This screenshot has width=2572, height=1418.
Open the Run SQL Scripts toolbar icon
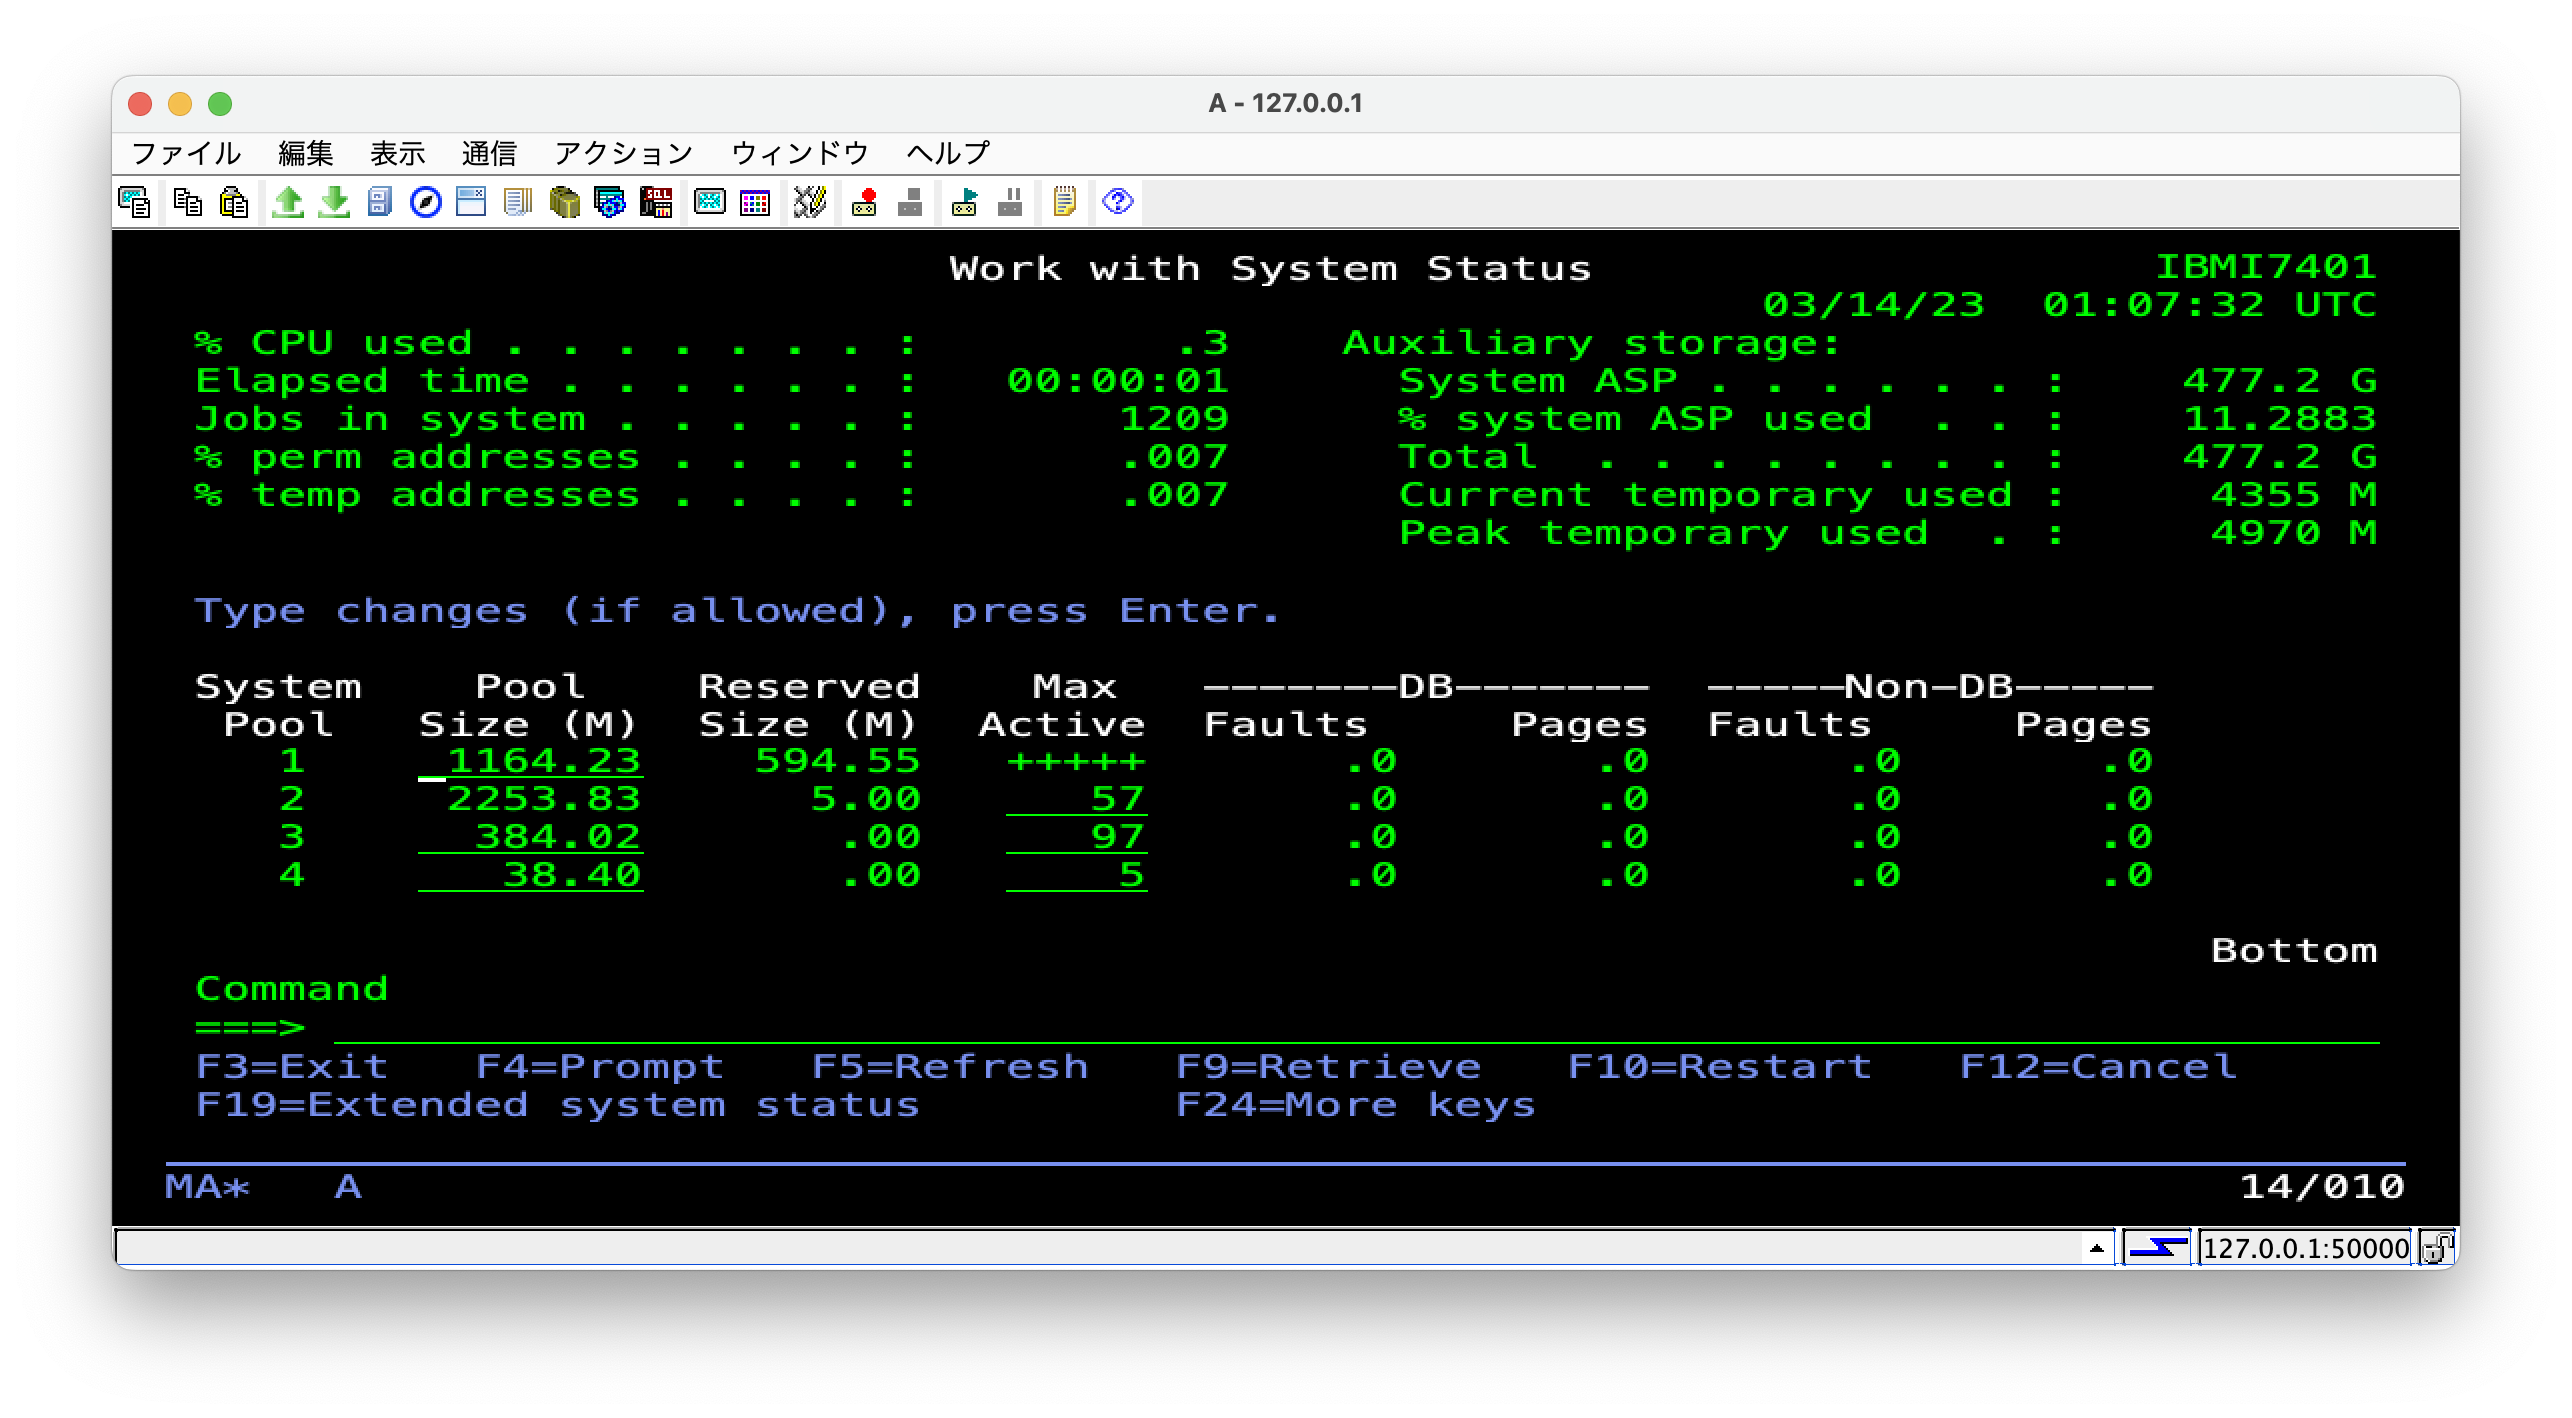(656, 202)
